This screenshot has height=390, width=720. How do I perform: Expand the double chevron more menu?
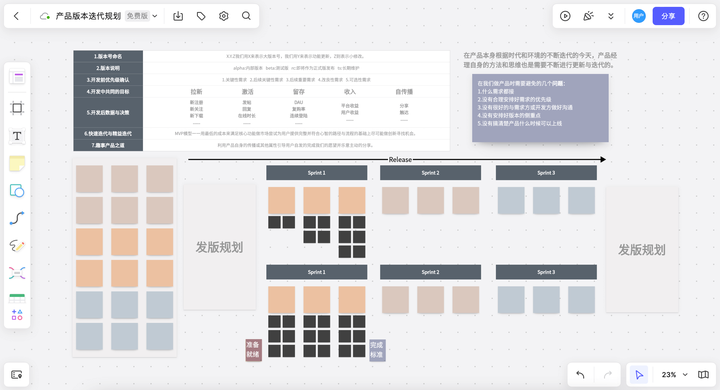tap(611, 16)
